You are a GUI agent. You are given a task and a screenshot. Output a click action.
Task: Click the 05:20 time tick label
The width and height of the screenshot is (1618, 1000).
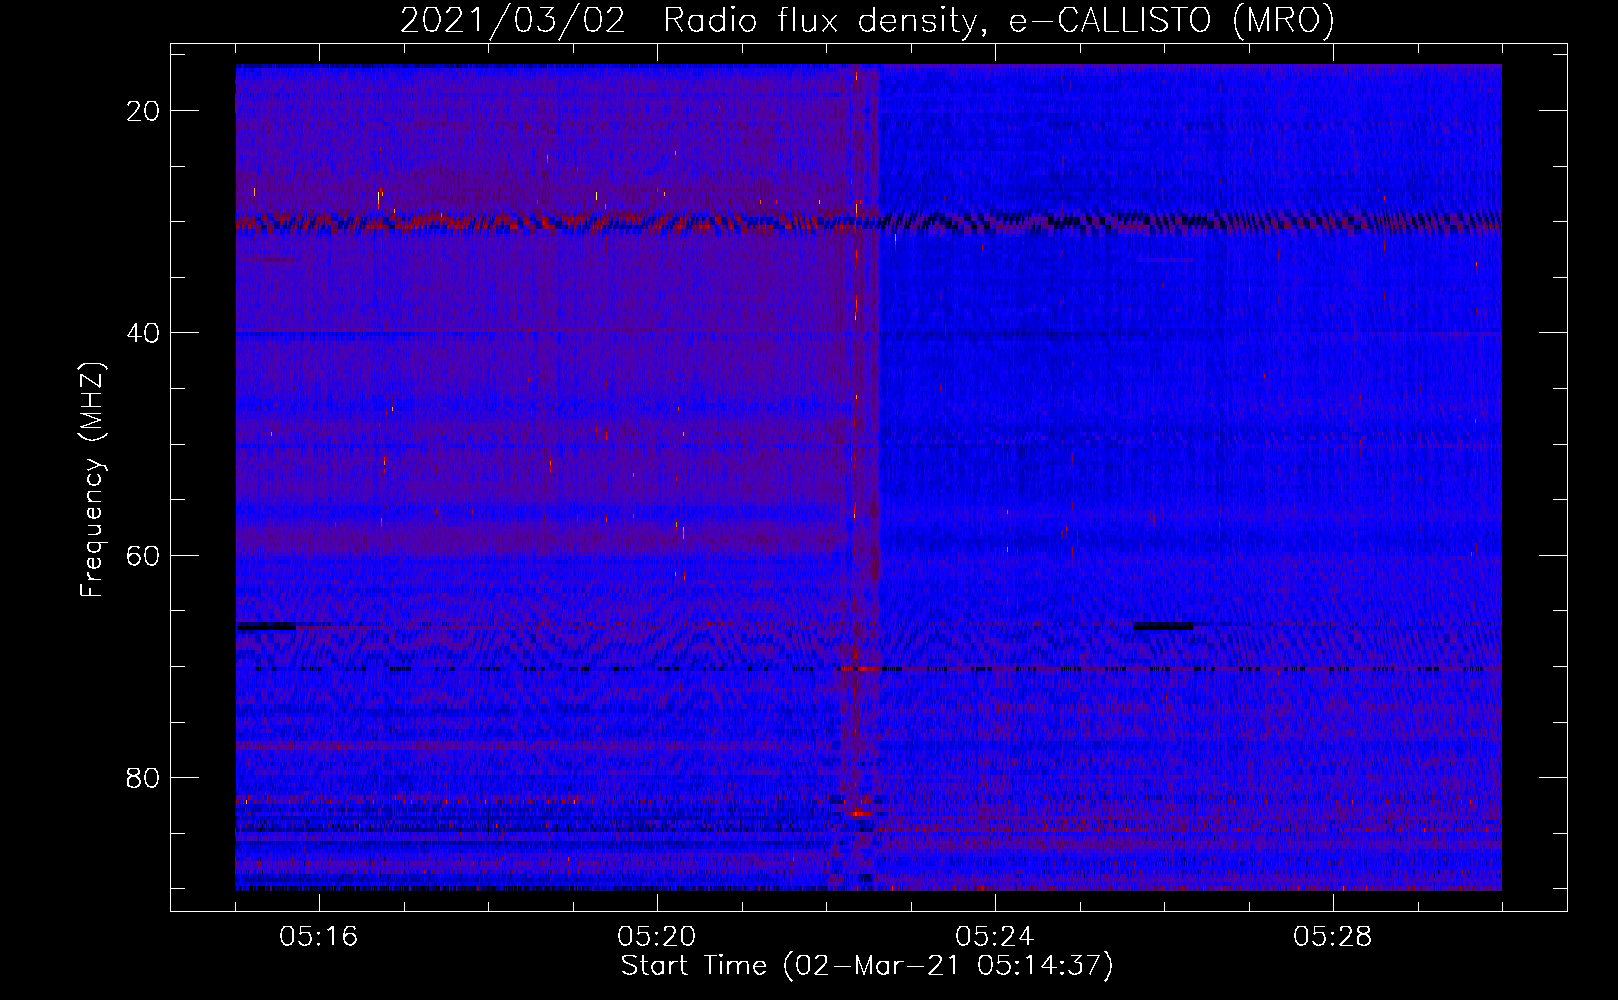point(657,937)
